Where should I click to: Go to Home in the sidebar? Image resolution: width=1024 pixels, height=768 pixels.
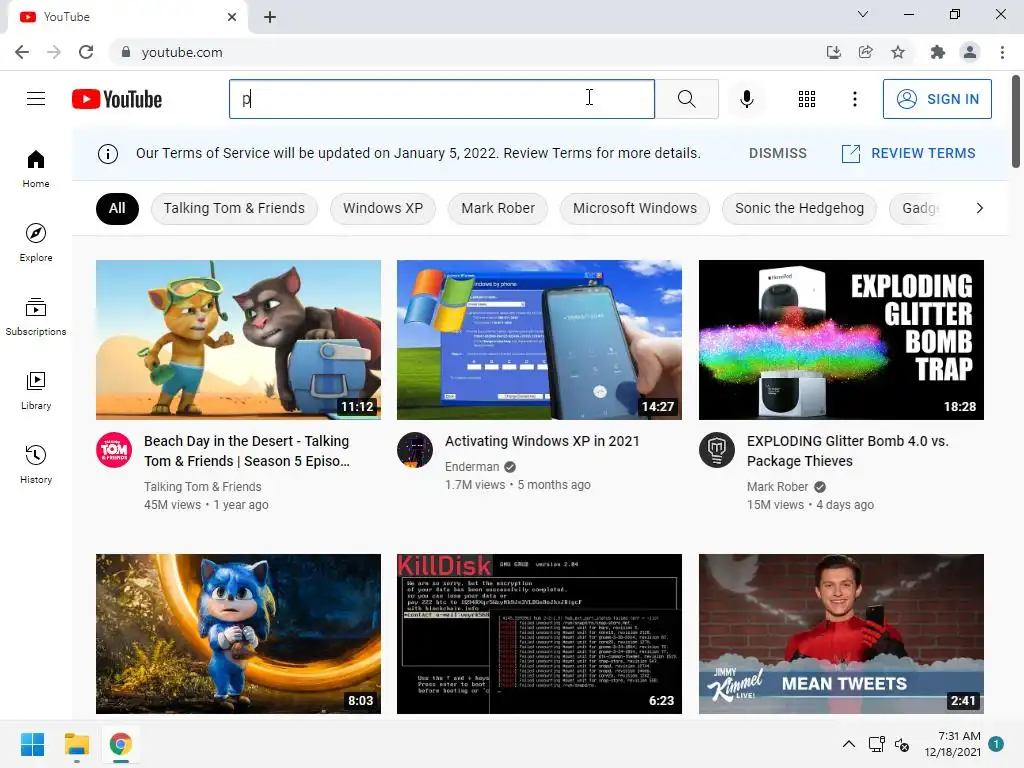click(36, 168)
